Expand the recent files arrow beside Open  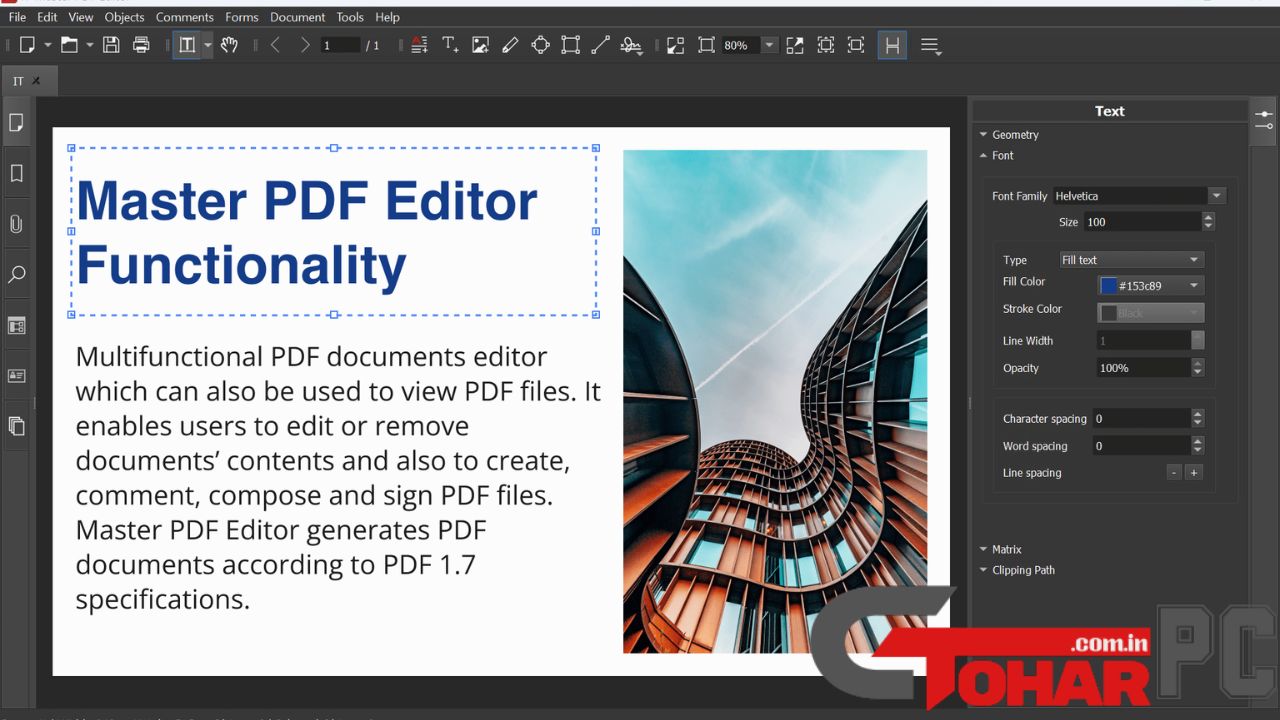click(89, 45)
